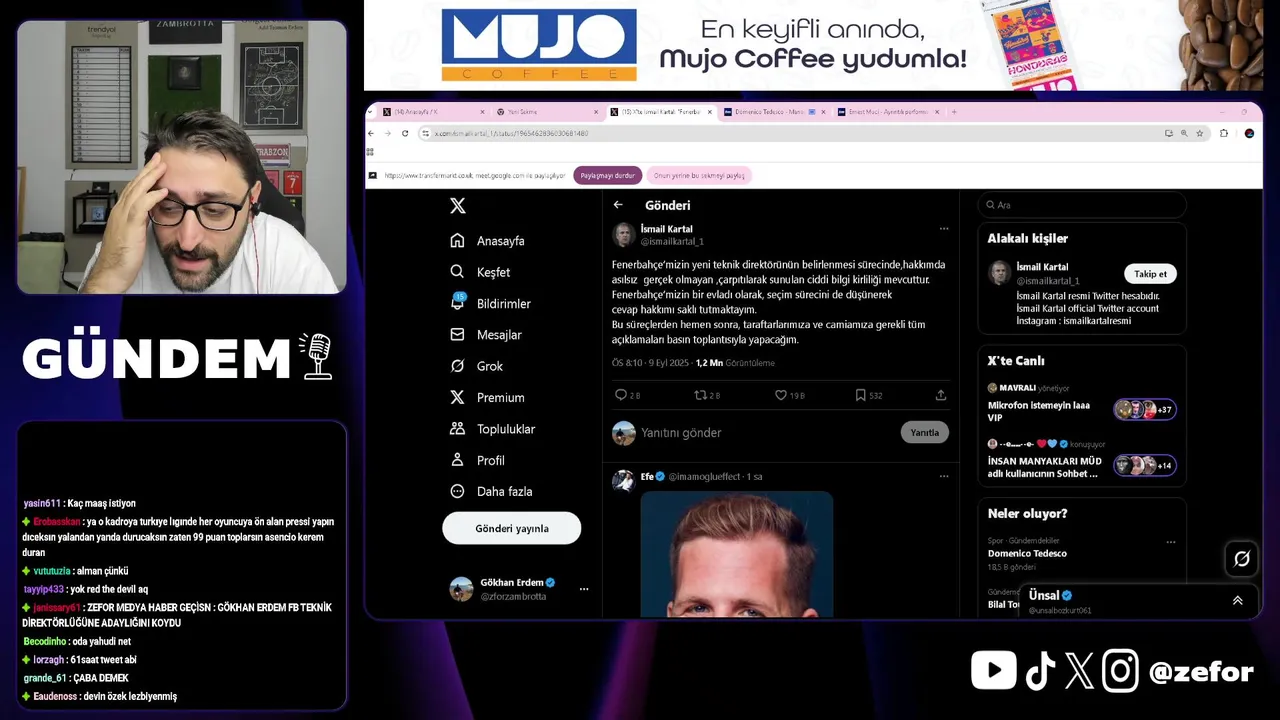1280x720 pixels.
Task: Click the Efe username on the reply
Action: (x=647, y=476)
